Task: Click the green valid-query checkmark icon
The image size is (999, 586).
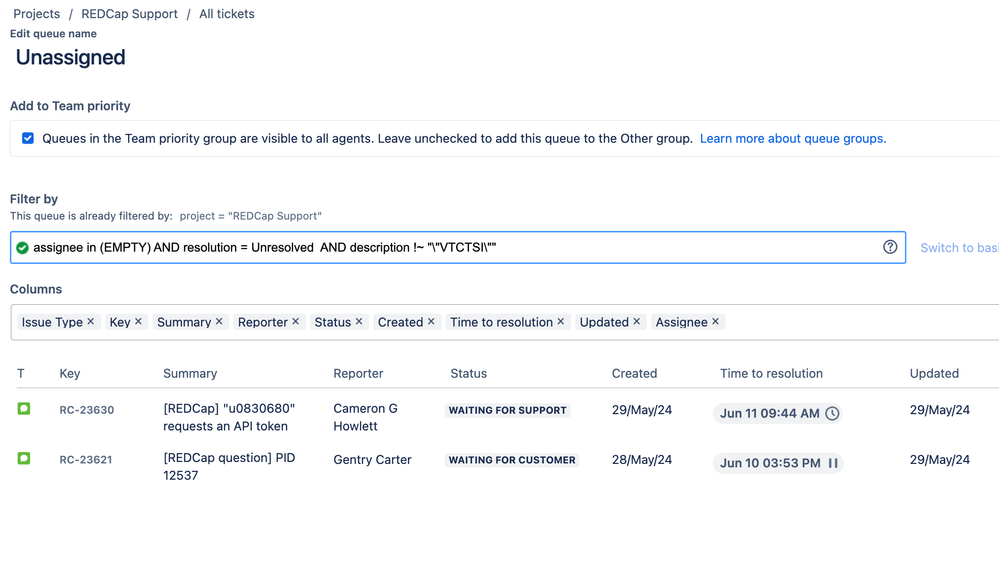Action: [x=22, y=248]
